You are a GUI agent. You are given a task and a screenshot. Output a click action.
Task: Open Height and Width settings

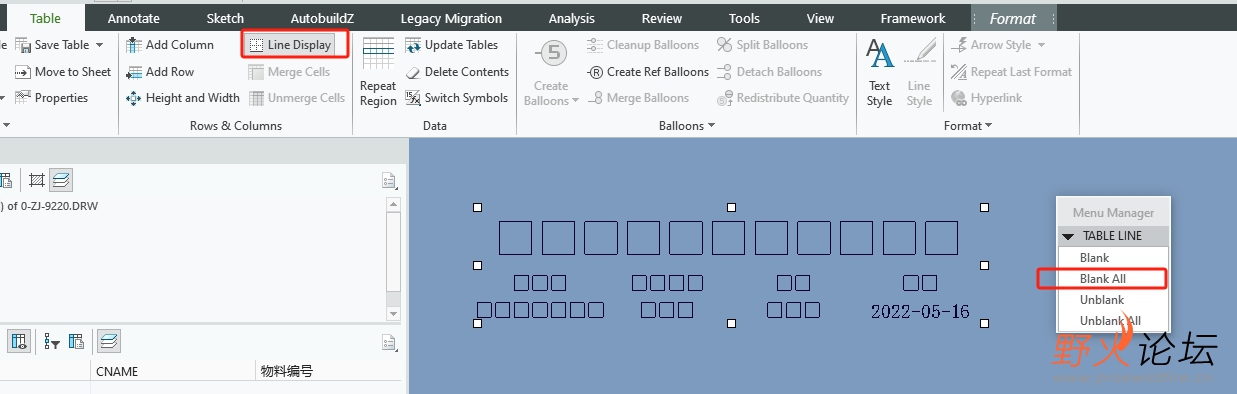click(183, 98)
